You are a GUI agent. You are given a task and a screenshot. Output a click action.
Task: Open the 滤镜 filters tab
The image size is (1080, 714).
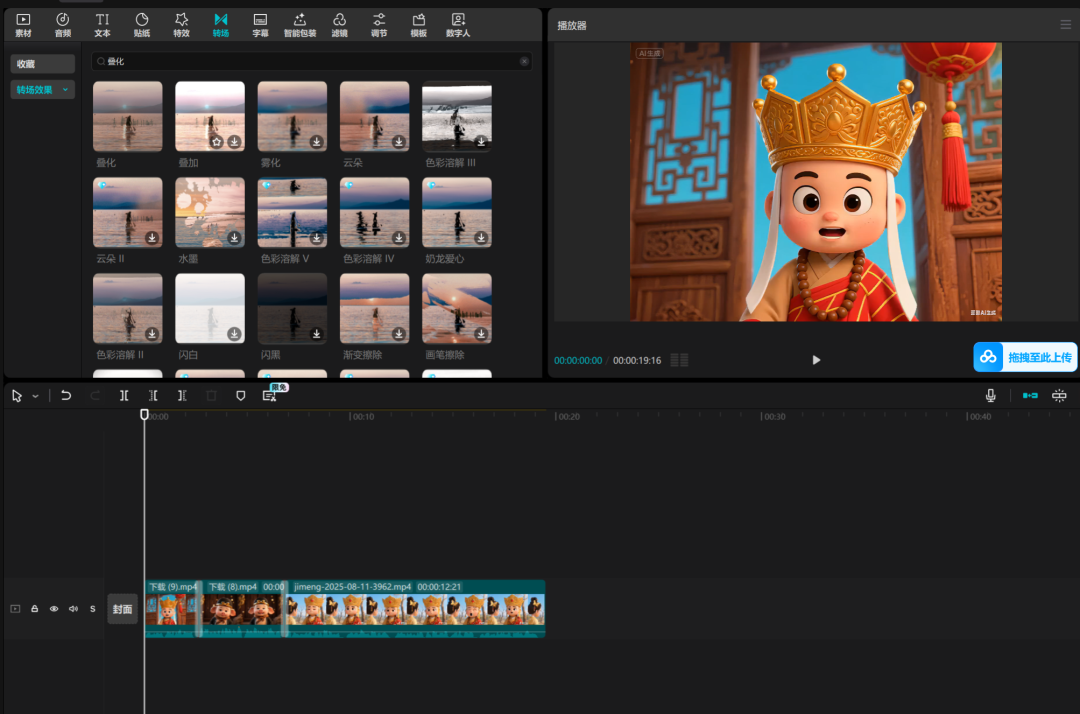tap(340, 25)
